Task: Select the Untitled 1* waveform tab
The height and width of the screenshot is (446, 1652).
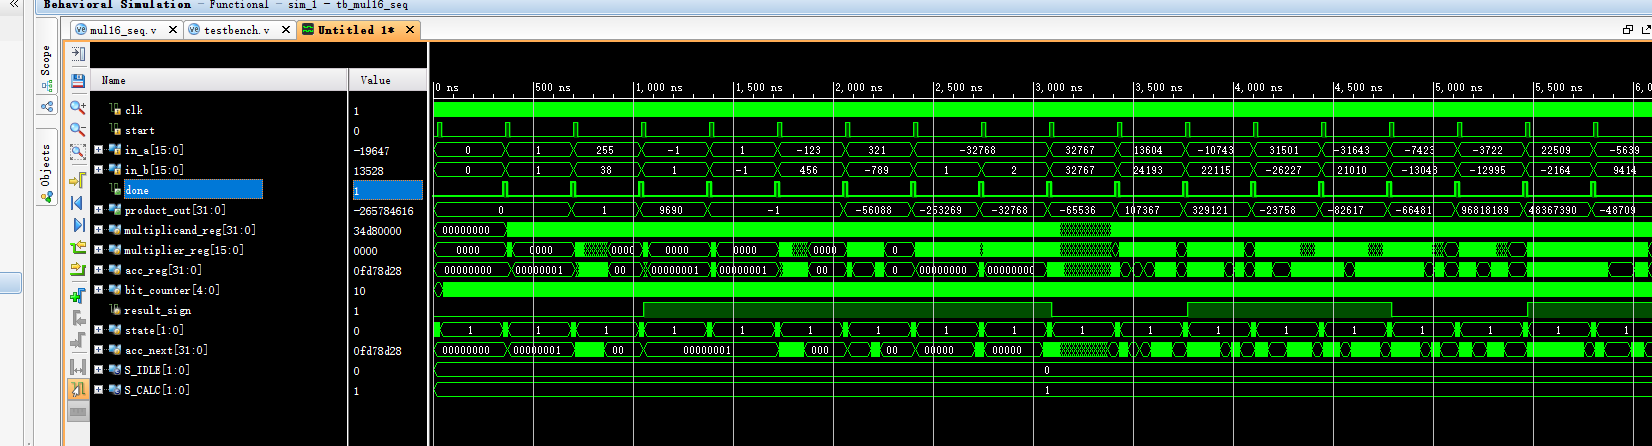Action: click(356, 30)
